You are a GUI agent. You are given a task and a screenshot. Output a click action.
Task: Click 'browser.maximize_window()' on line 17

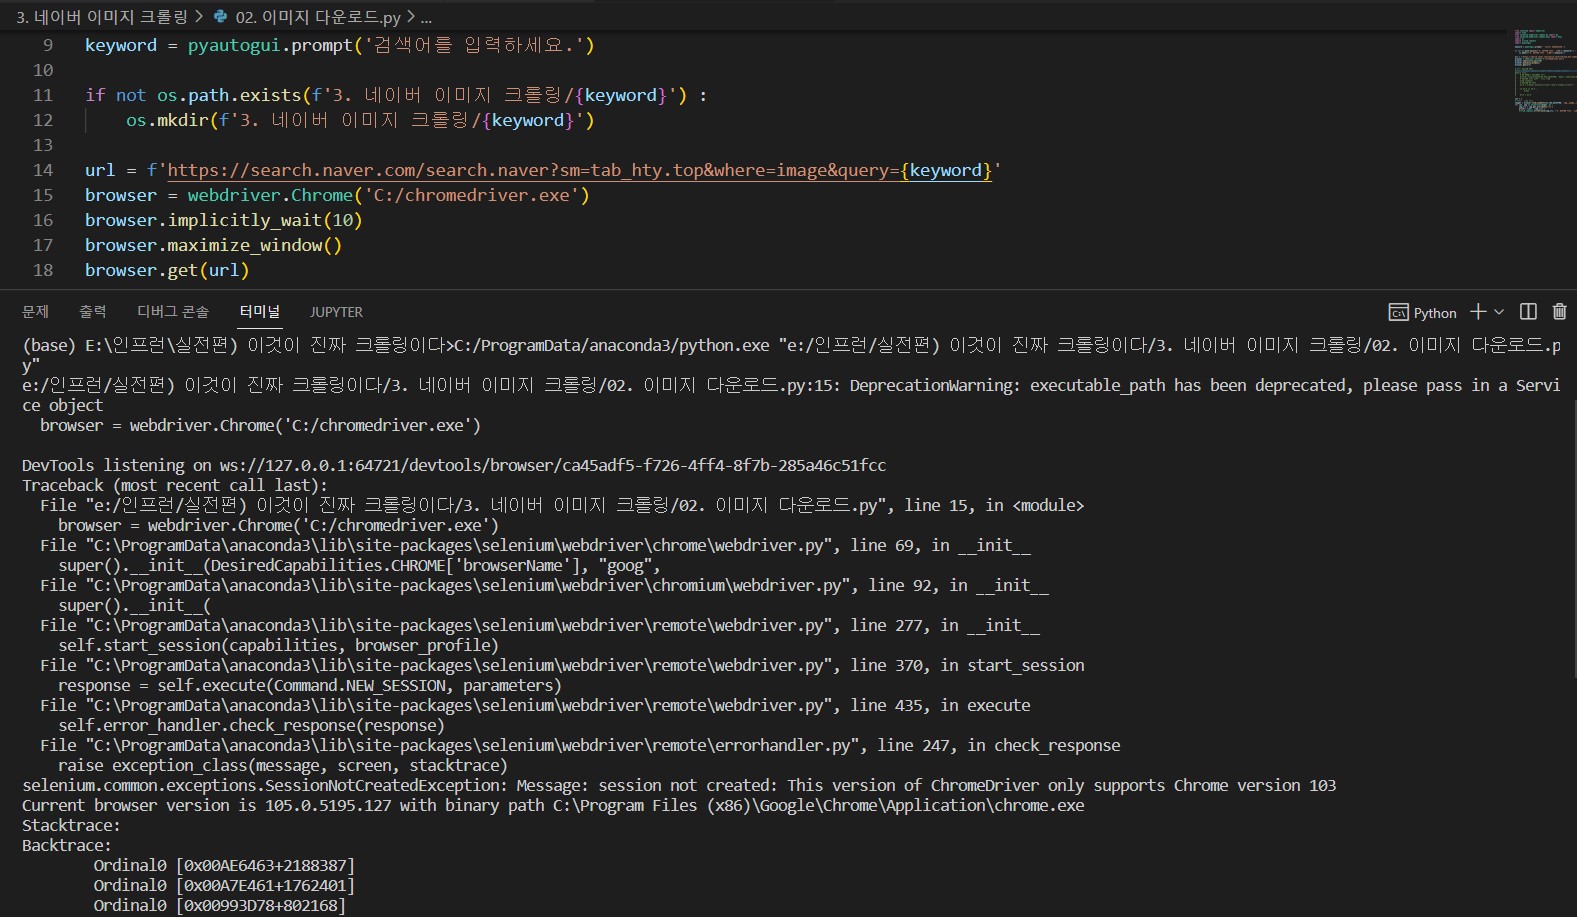point(213,245)
